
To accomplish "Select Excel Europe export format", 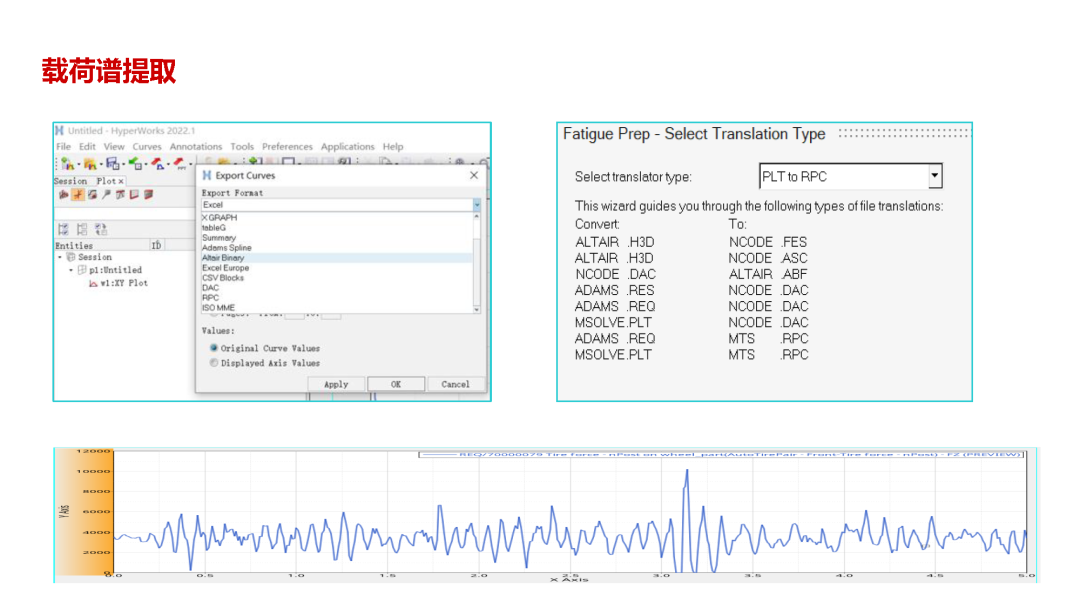I will tap(337, 268).
